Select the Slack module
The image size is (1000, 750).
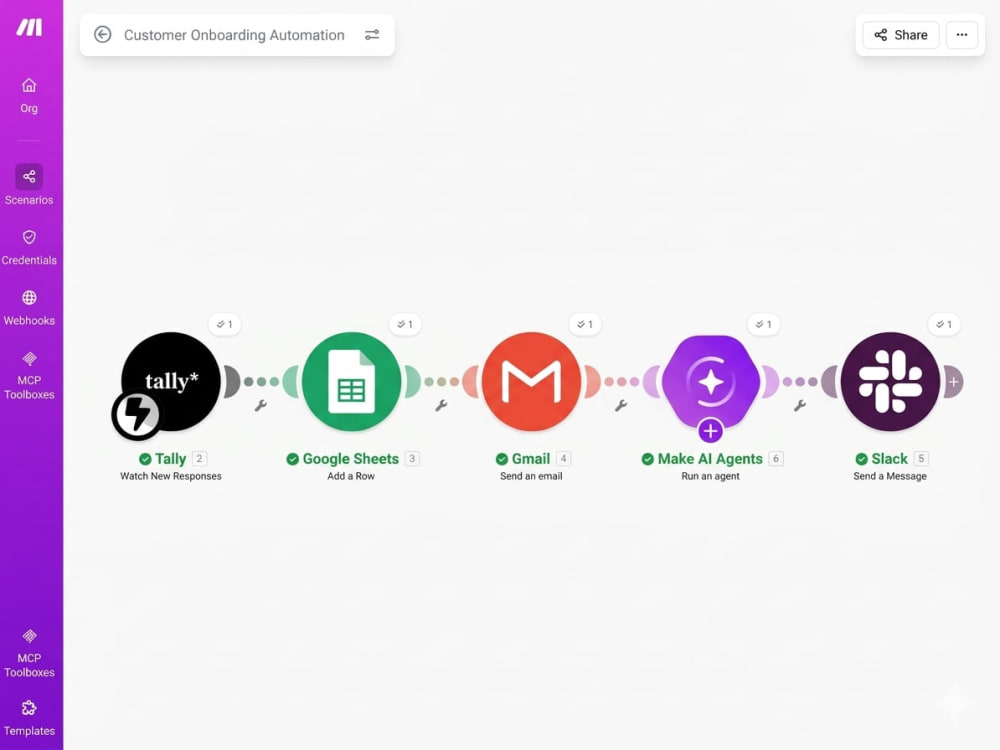tap(890, 381)
